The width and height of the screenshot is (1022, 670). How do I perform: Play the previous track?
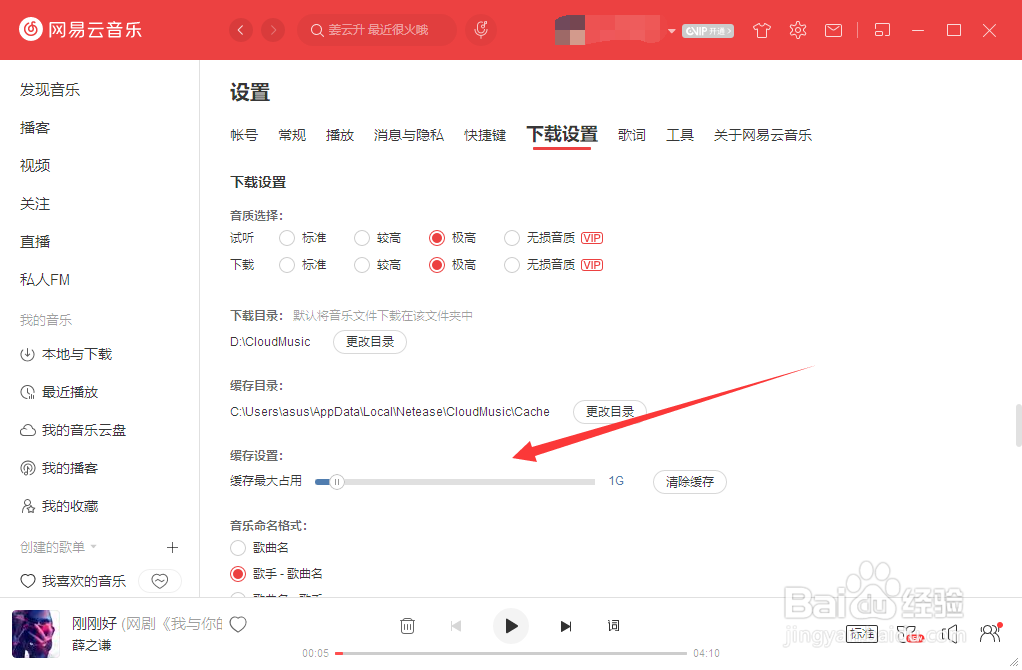coord(456,626)
